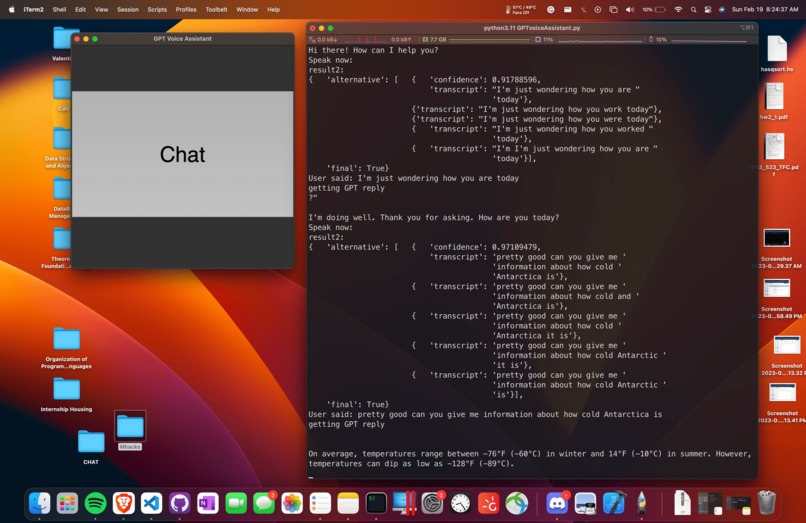Open Xcode from the dock
Viewport: 806px width, 523px height.
click(614, 503)
